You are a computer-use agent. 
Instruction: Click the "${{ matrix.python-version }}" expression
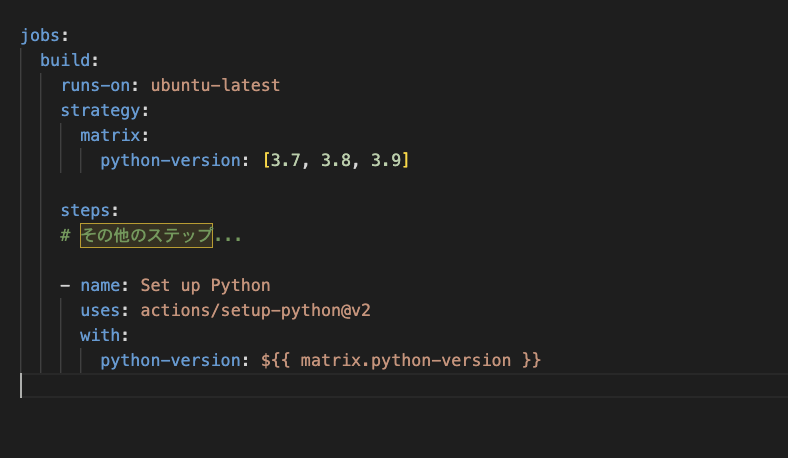point(400,360)
